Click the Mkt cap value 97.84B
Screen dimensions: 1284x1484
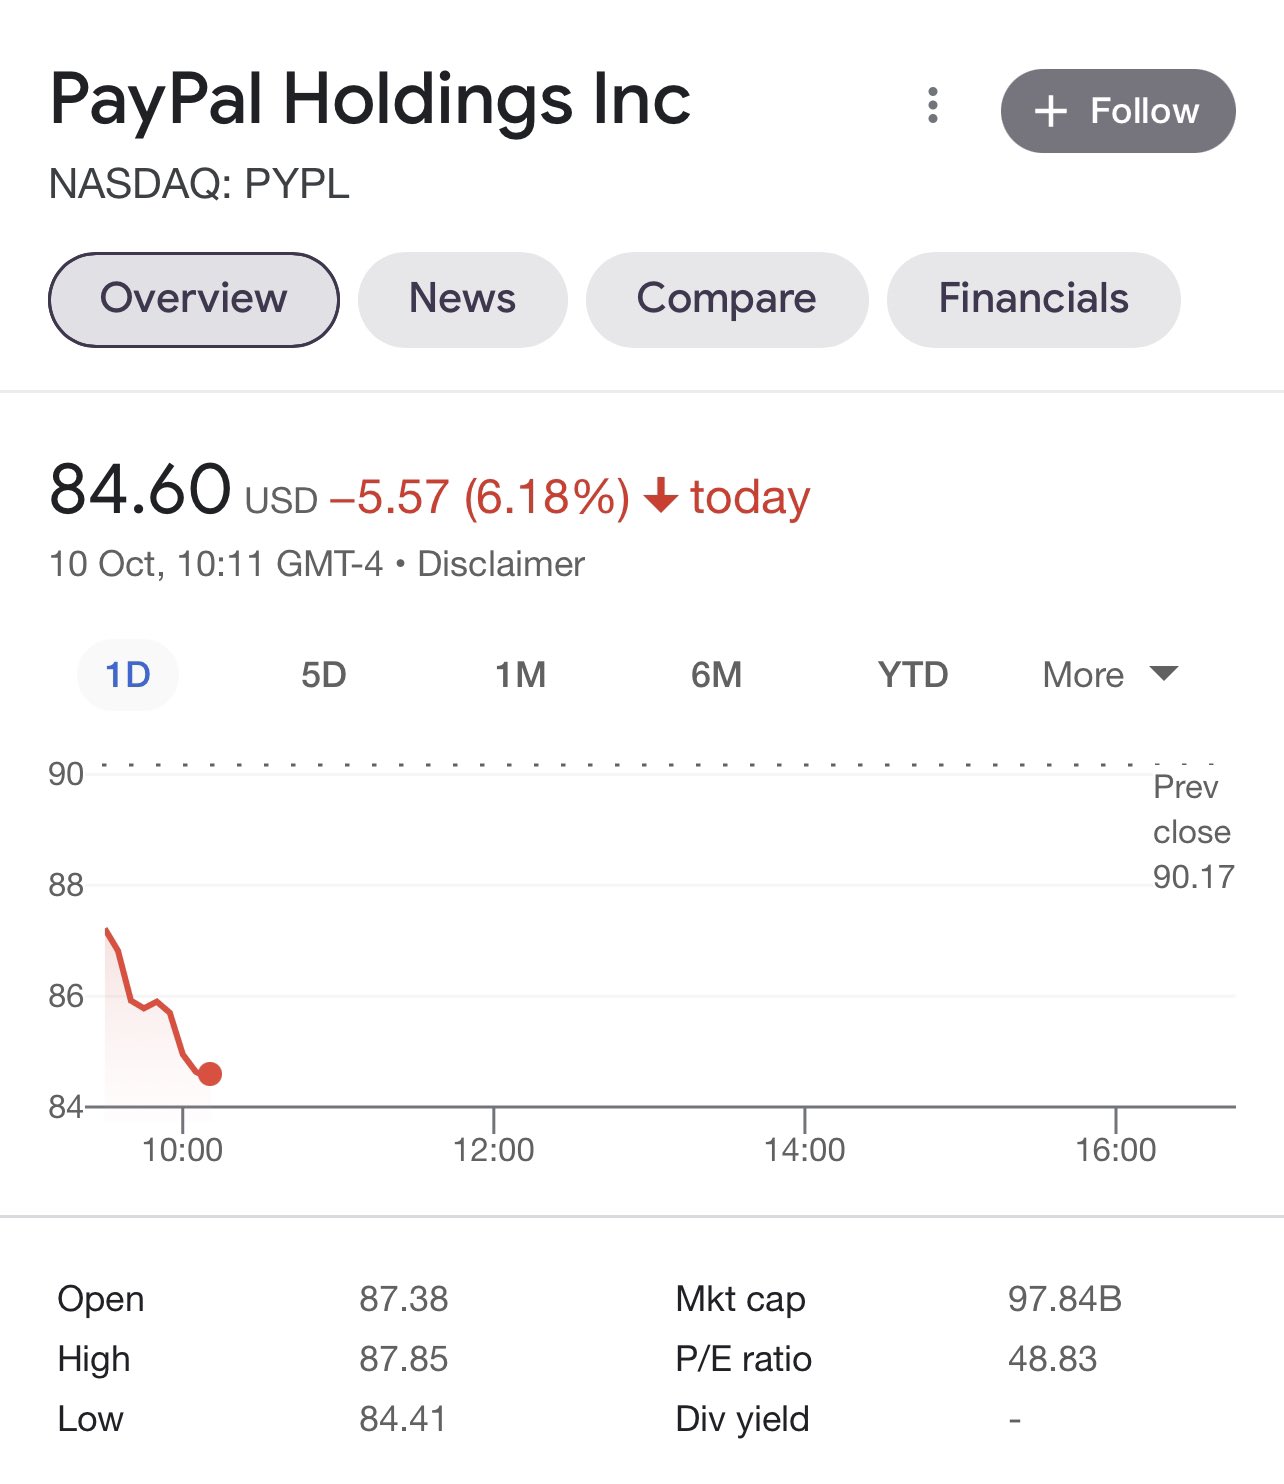pyautogui.click(x=1065, y=1299)
